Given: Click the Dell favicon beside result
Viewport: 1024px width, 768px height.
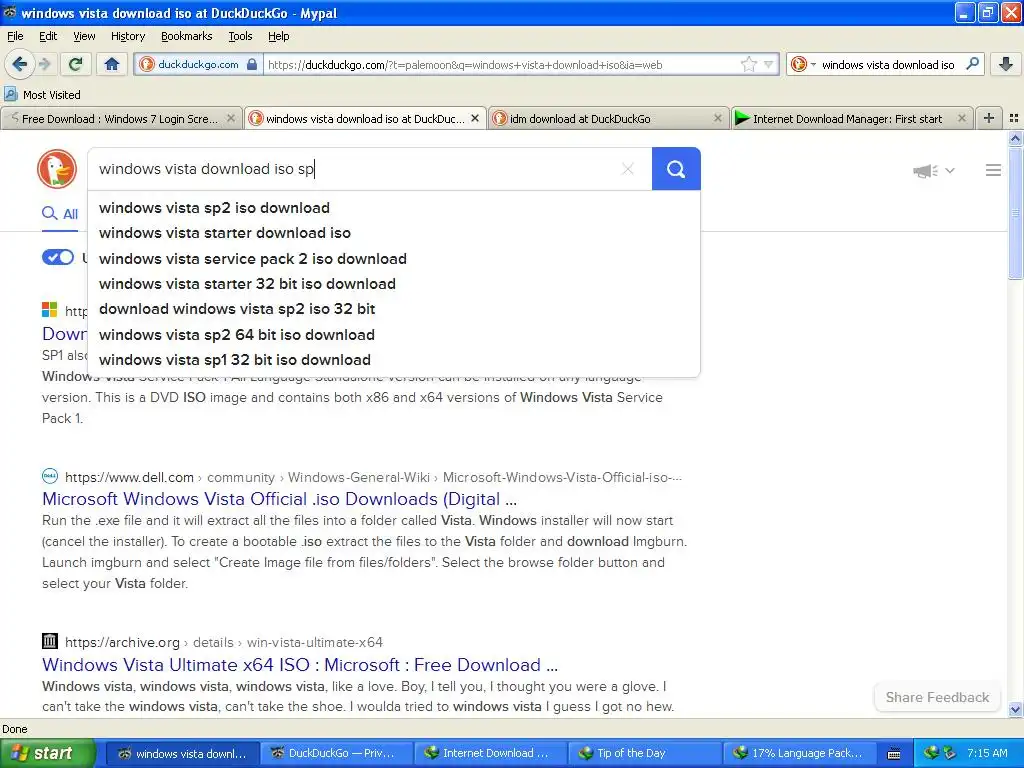Looking at the screenshot, I should (x=50, y=476).
